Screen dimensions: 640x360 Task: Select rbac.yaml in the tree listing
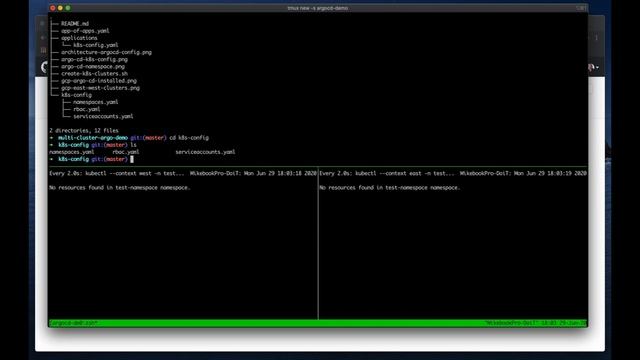click(x=87, y=109)
